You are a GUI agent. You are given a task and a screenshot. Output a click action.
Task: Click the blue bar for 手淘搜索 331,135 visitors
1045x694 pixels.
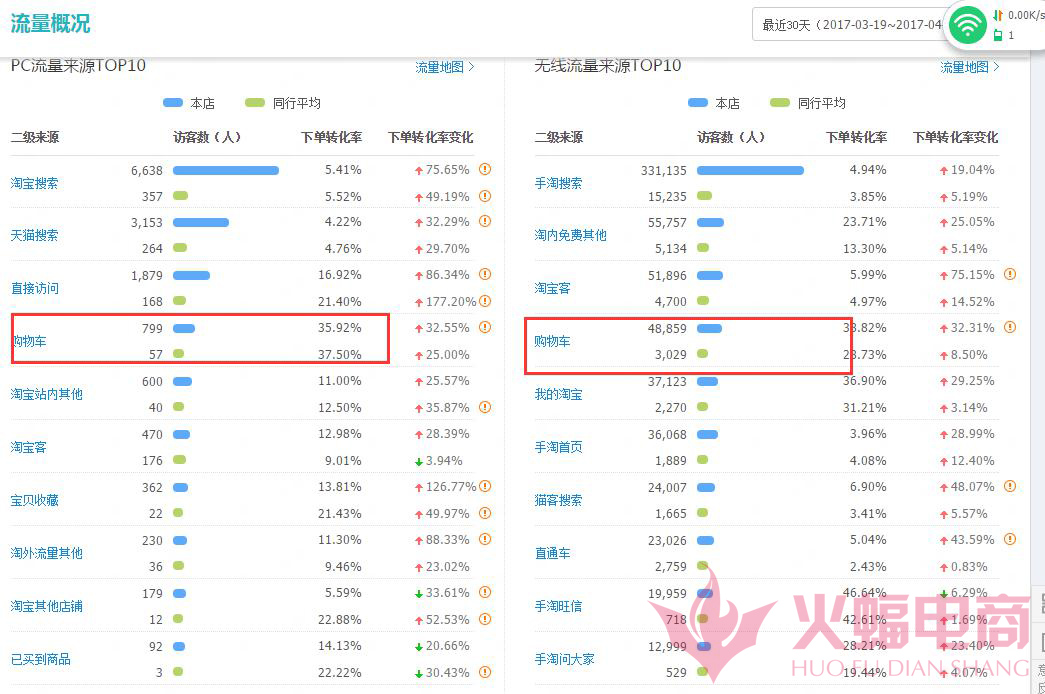tap(750, 171)
